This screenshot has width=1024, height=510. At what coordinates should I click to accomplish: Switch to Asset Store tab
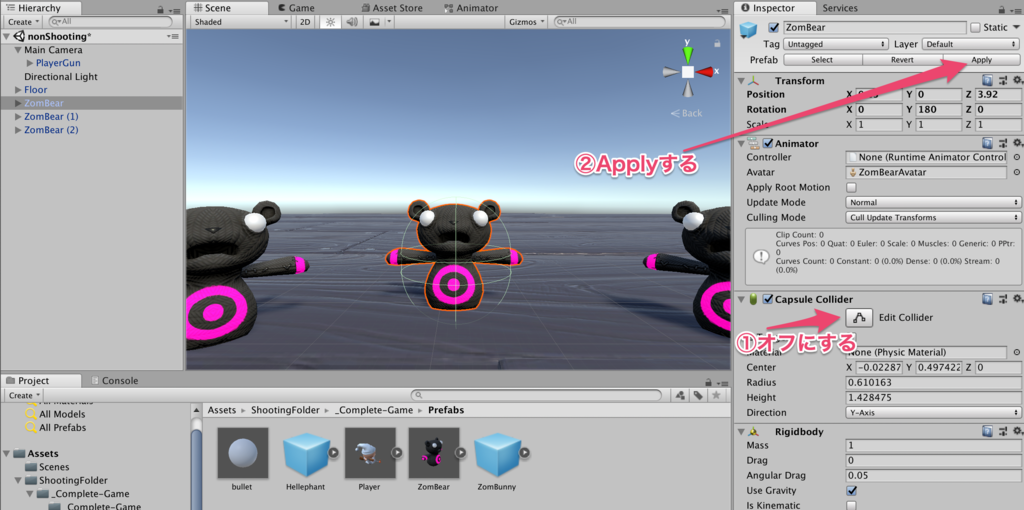[391, 8]
